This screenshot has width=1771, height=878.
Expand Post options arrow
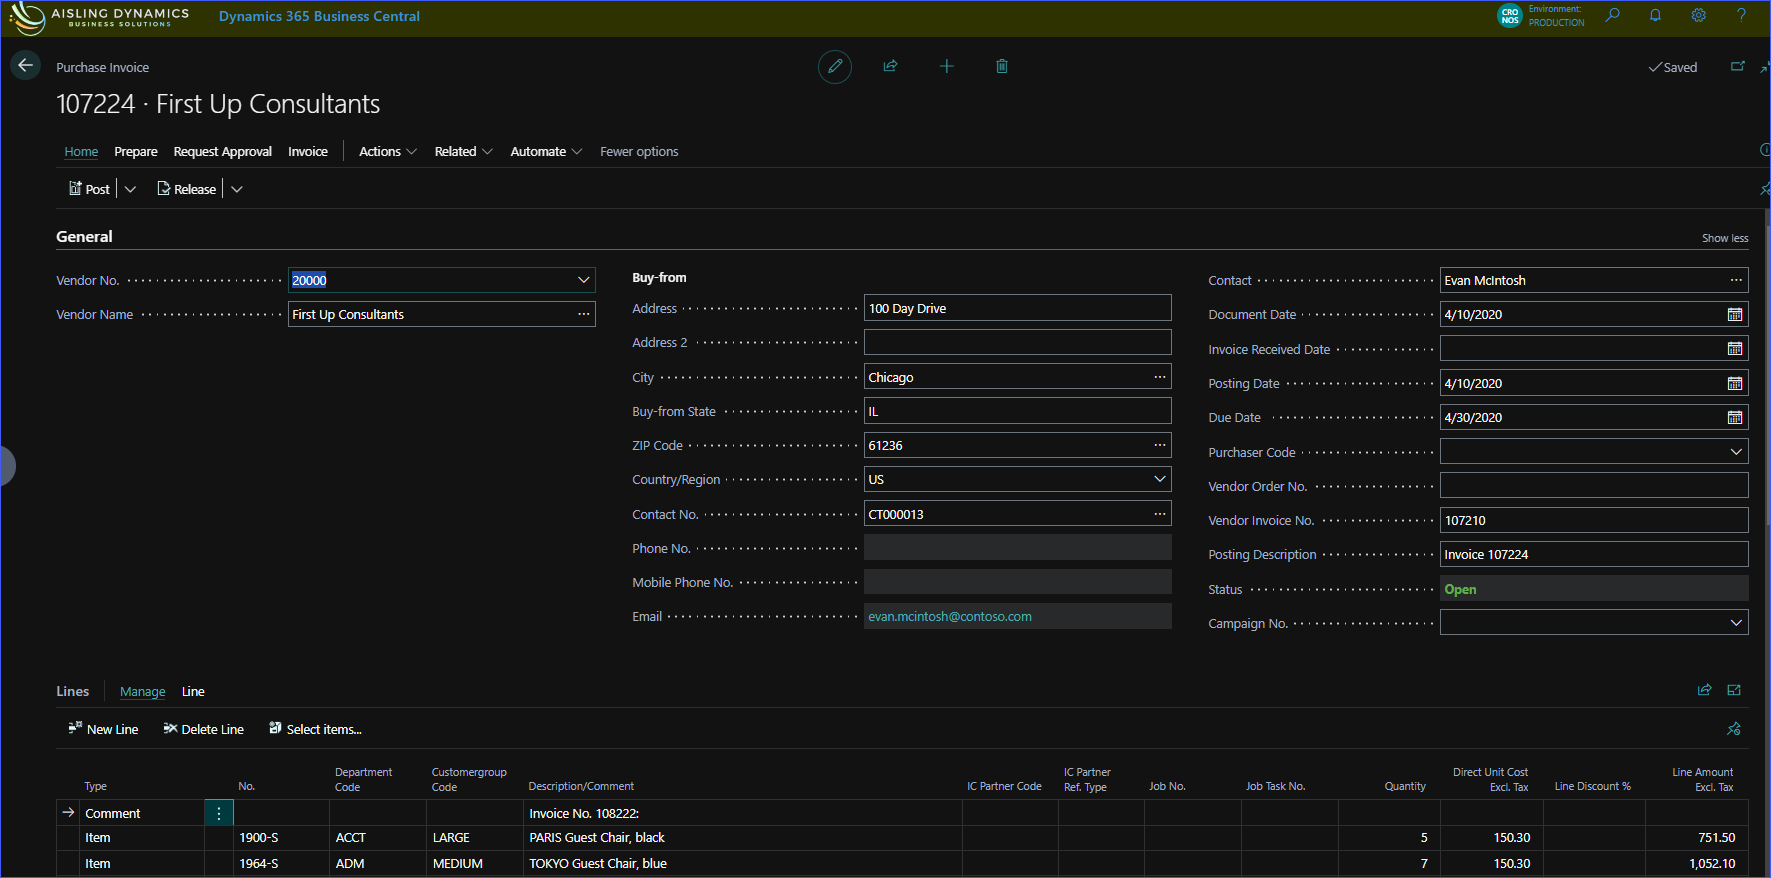click(x=130, y=189)
